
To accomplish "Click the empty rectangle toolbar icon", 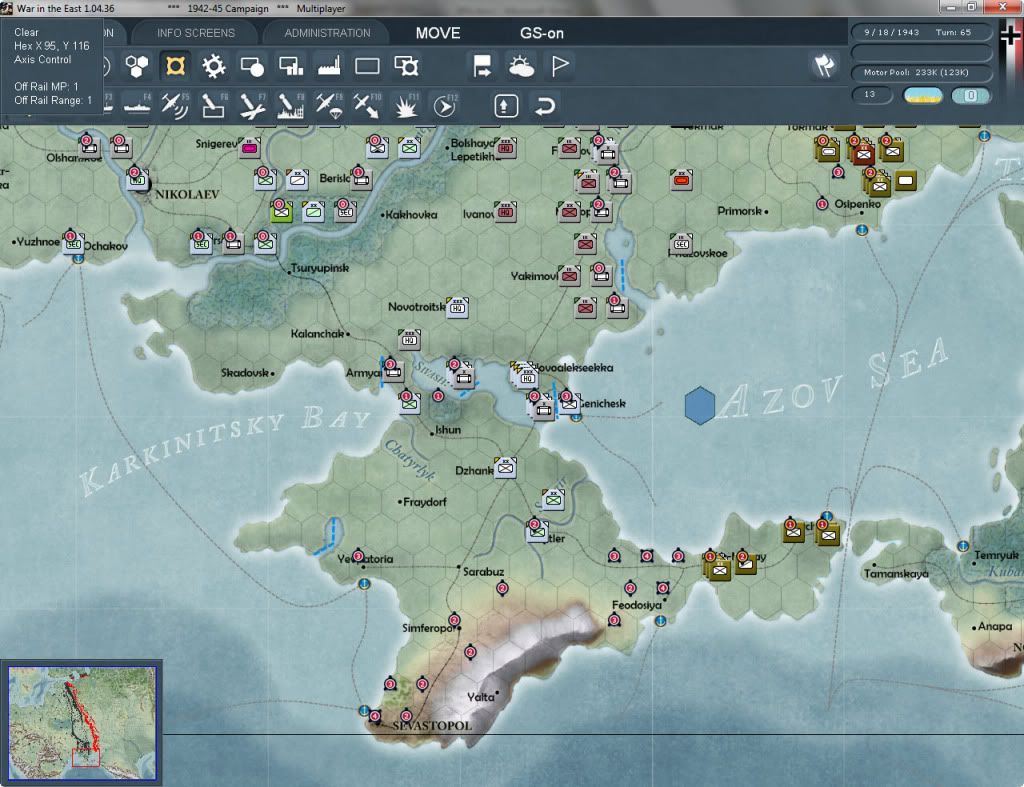I will click(367, 66).
